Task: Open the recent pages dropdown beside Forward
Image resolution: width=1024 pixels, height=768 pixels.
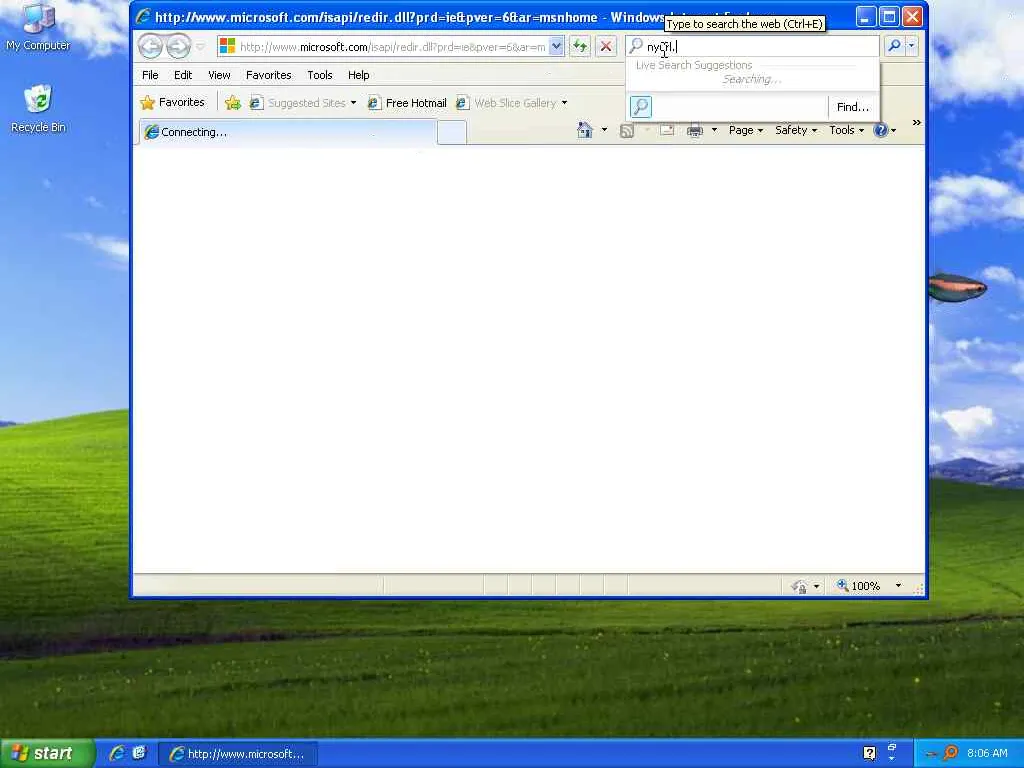Action: tap(200, 47)
